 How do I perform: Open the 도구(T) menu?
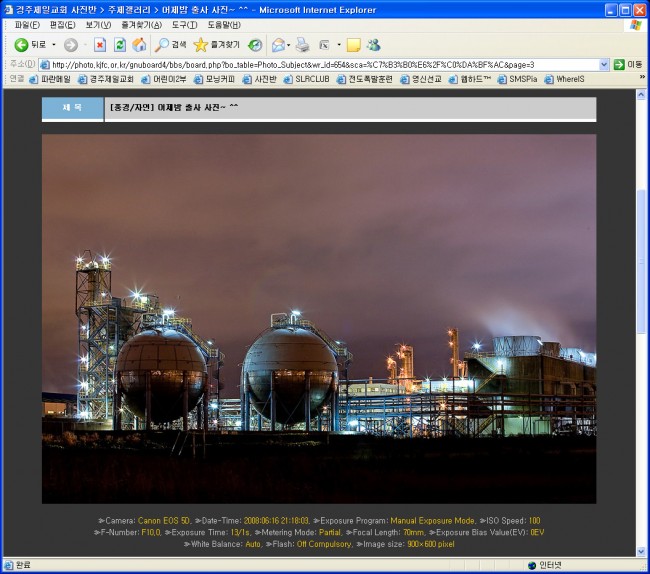(x=184, y=24)
